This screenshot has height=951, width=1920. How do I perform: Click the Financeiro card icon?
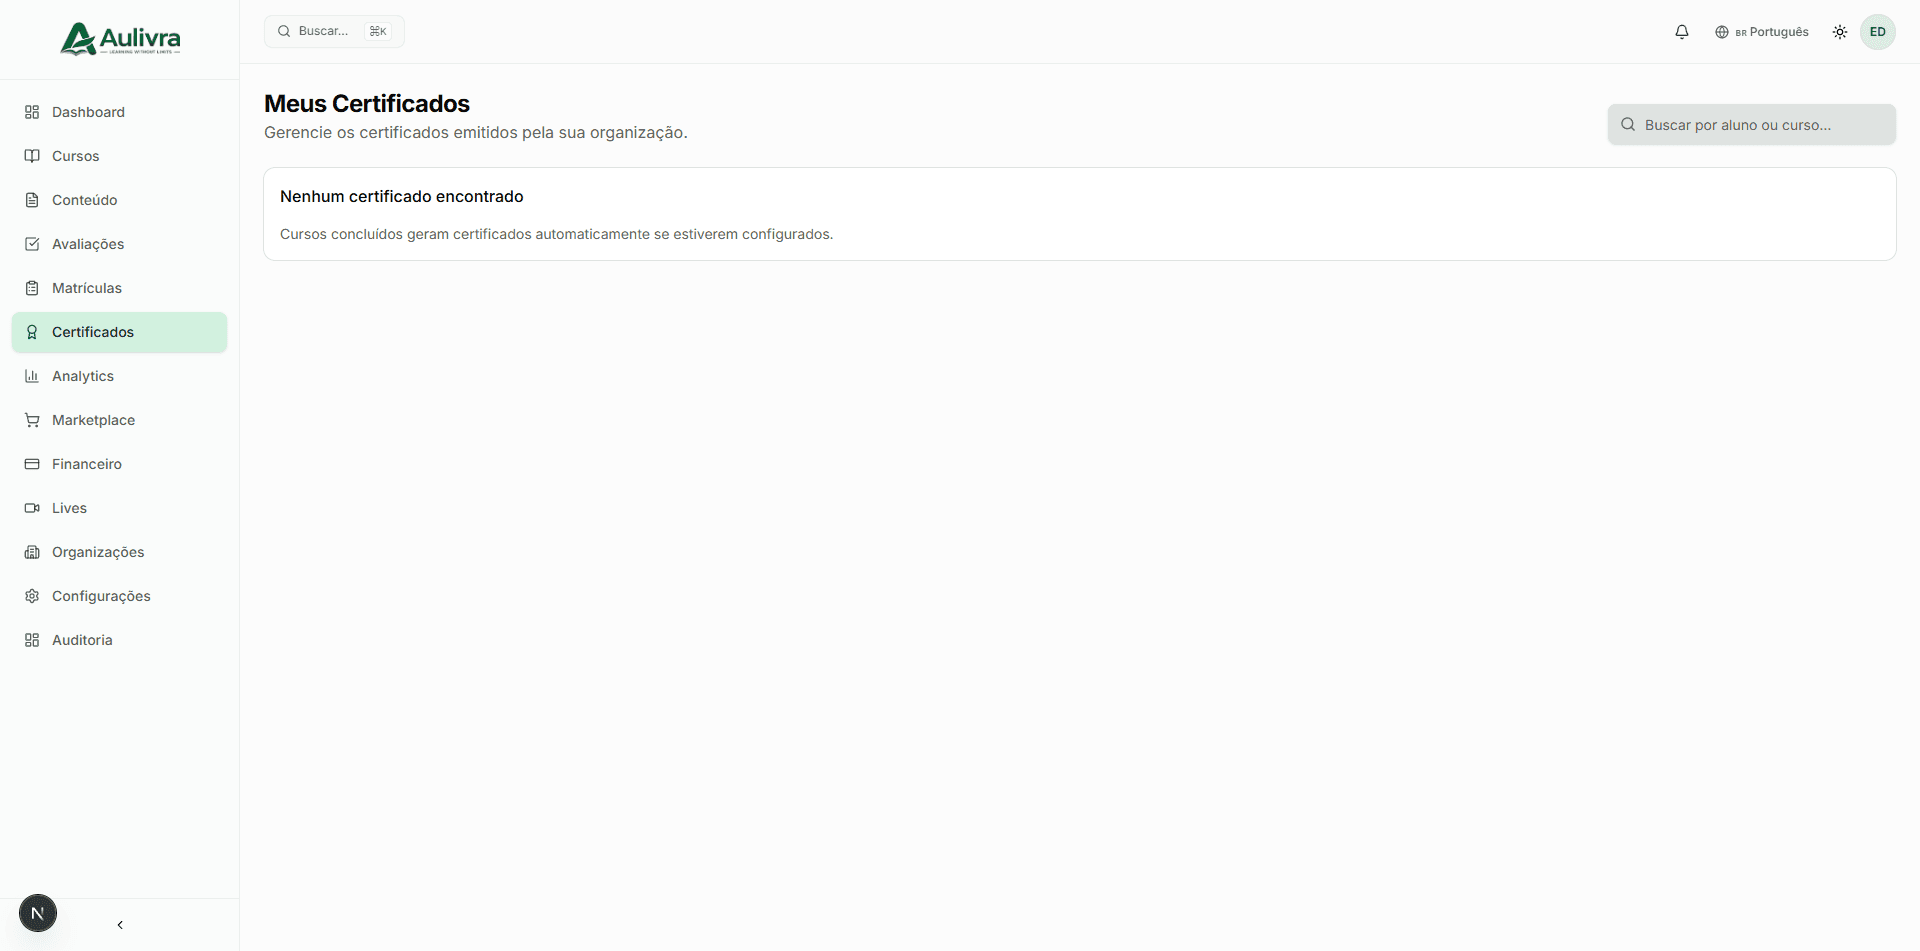(32, 464)
